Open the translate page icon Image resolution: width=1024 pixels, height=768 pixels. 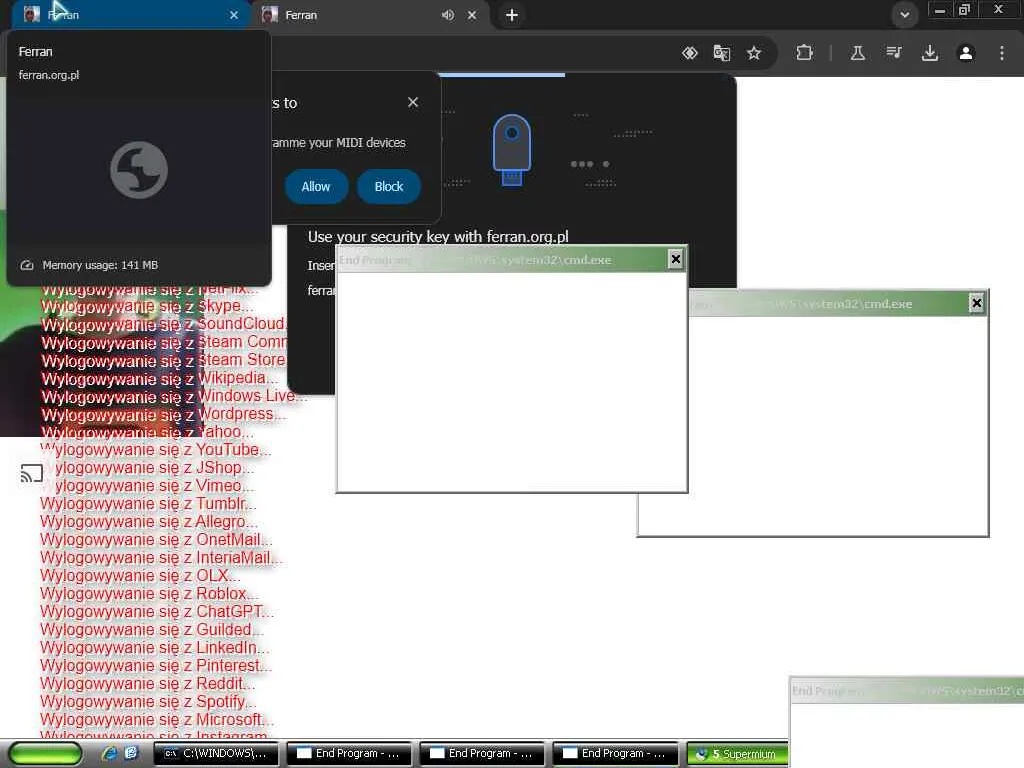722,53
